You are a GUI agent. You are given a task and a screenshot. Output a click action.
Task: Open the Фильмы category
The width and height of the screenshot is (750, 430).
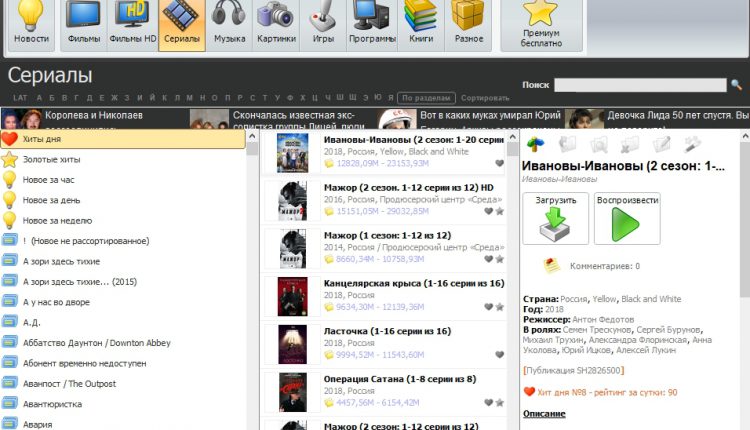coord(84,25)
